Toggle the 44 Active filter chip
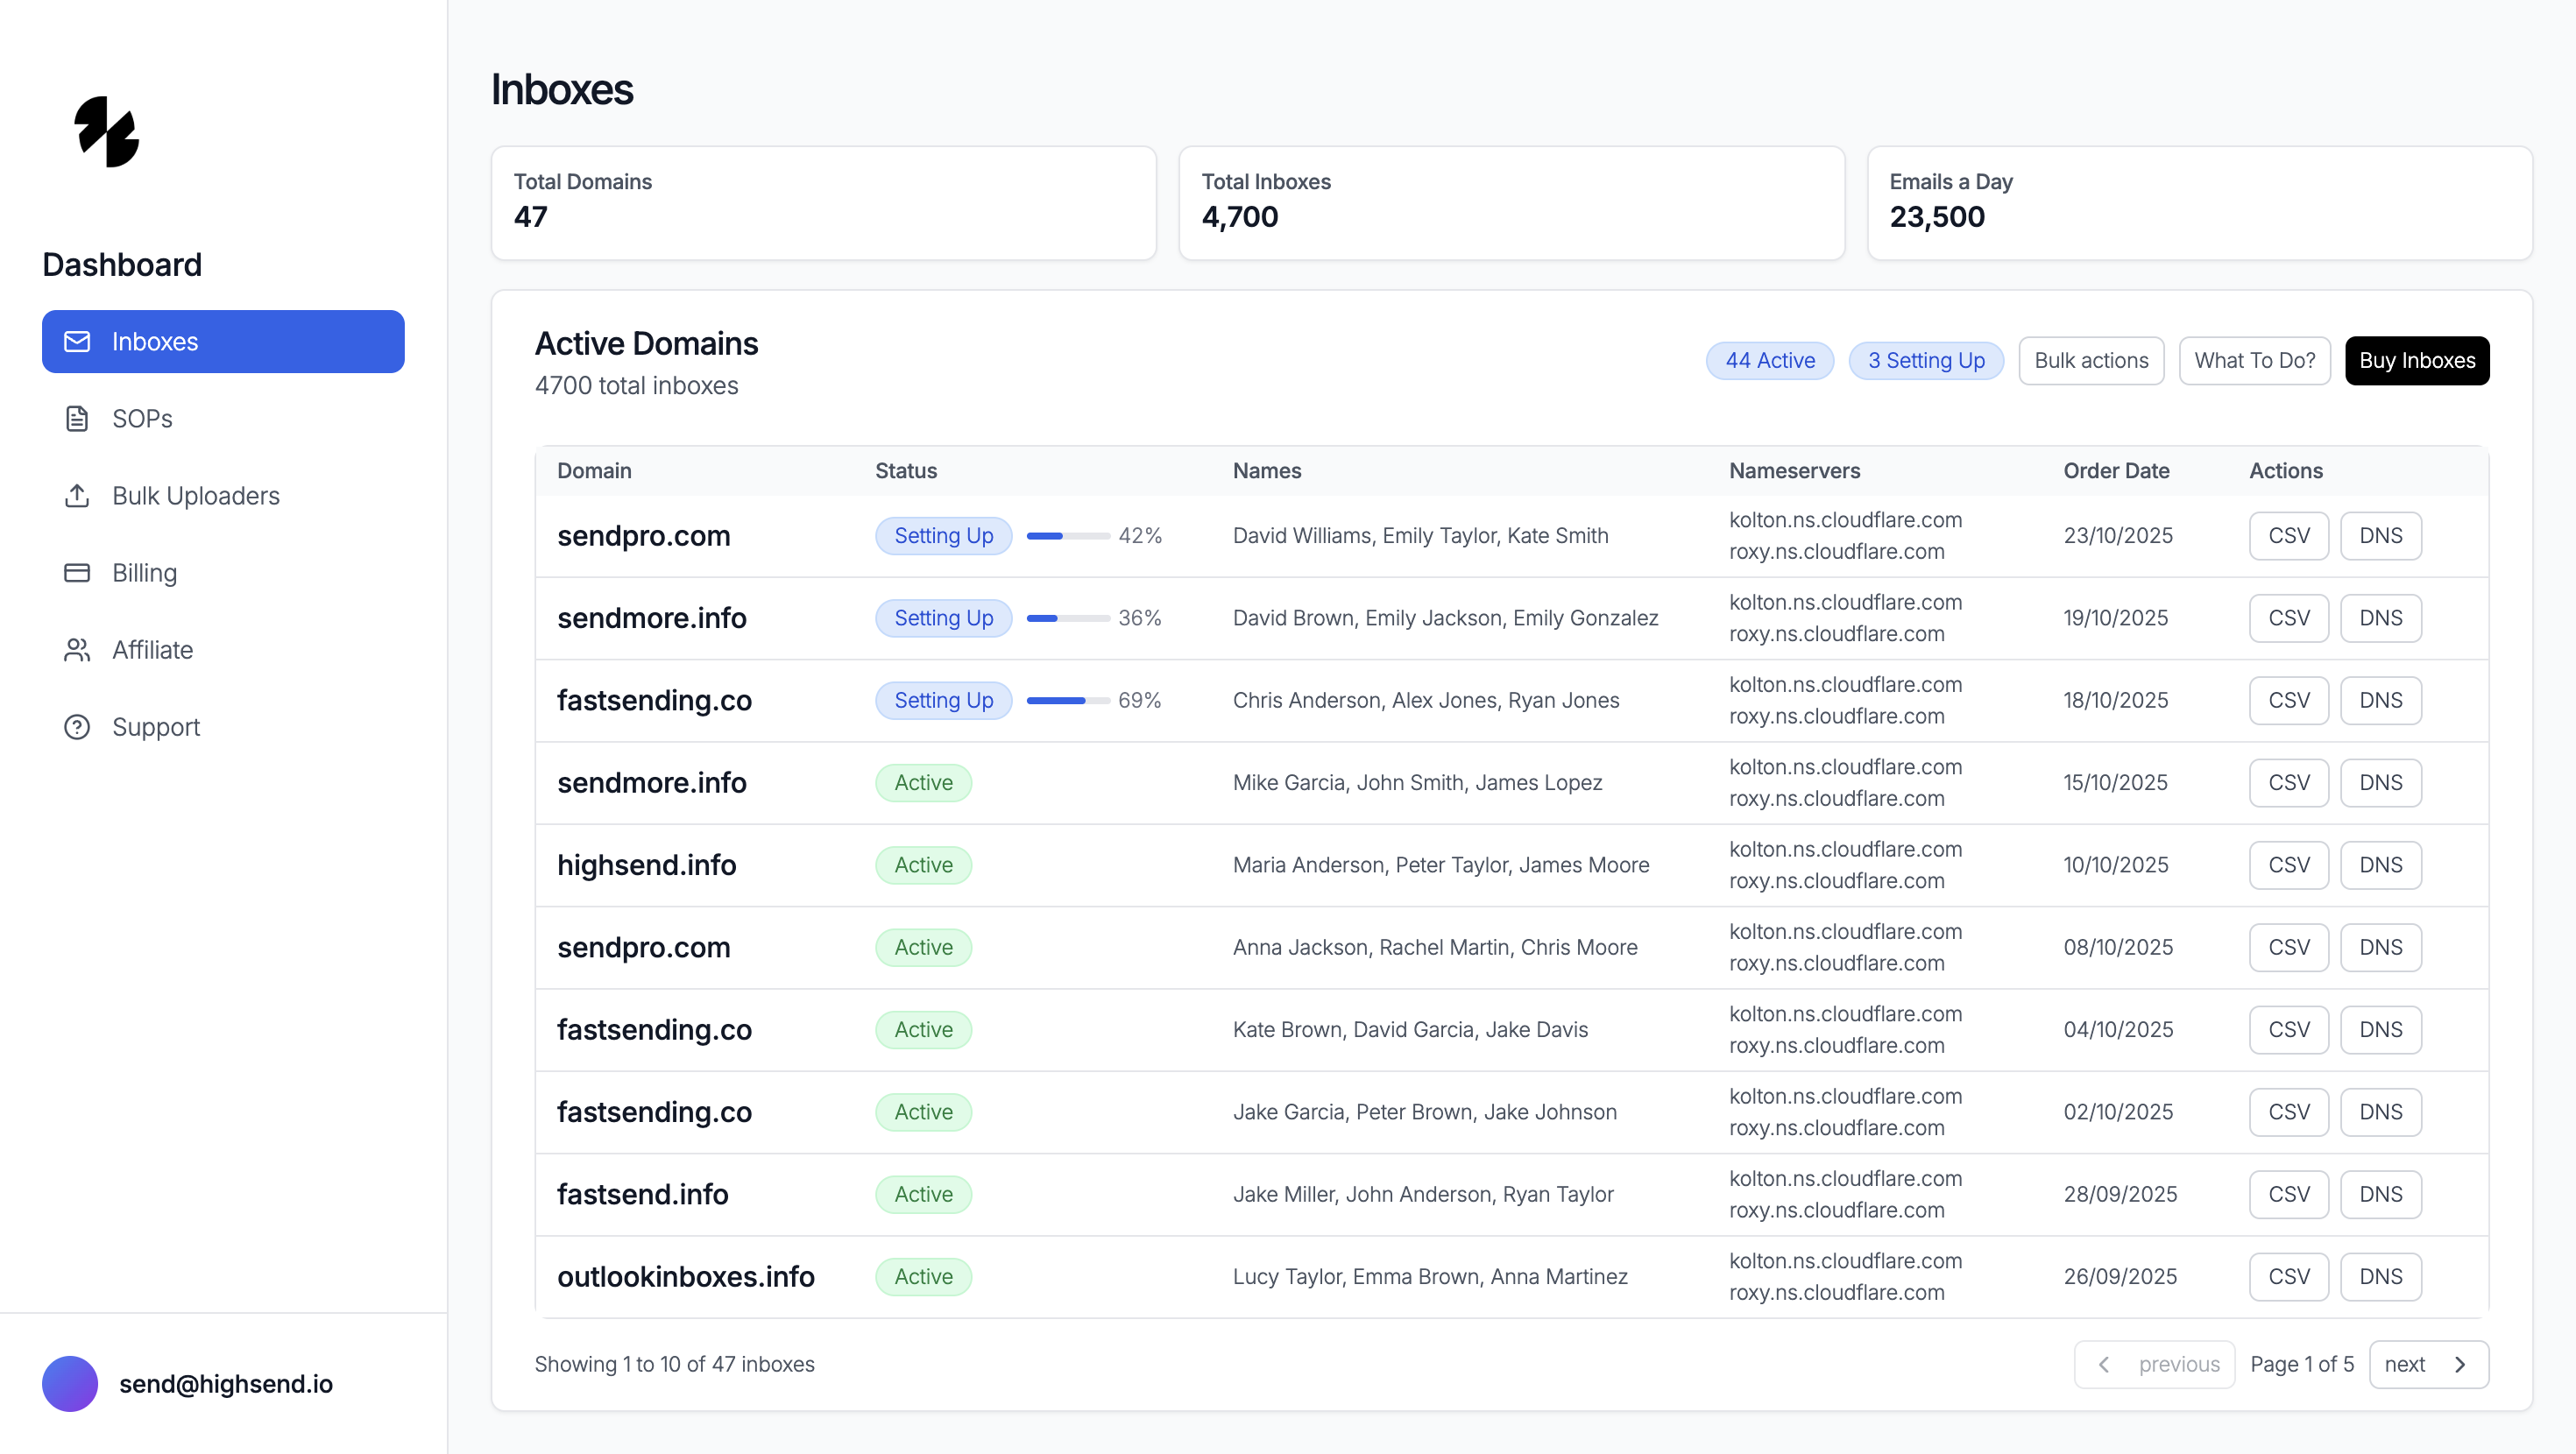This screenshot has width=2576, height=1454. click(x=1770, y=360)
